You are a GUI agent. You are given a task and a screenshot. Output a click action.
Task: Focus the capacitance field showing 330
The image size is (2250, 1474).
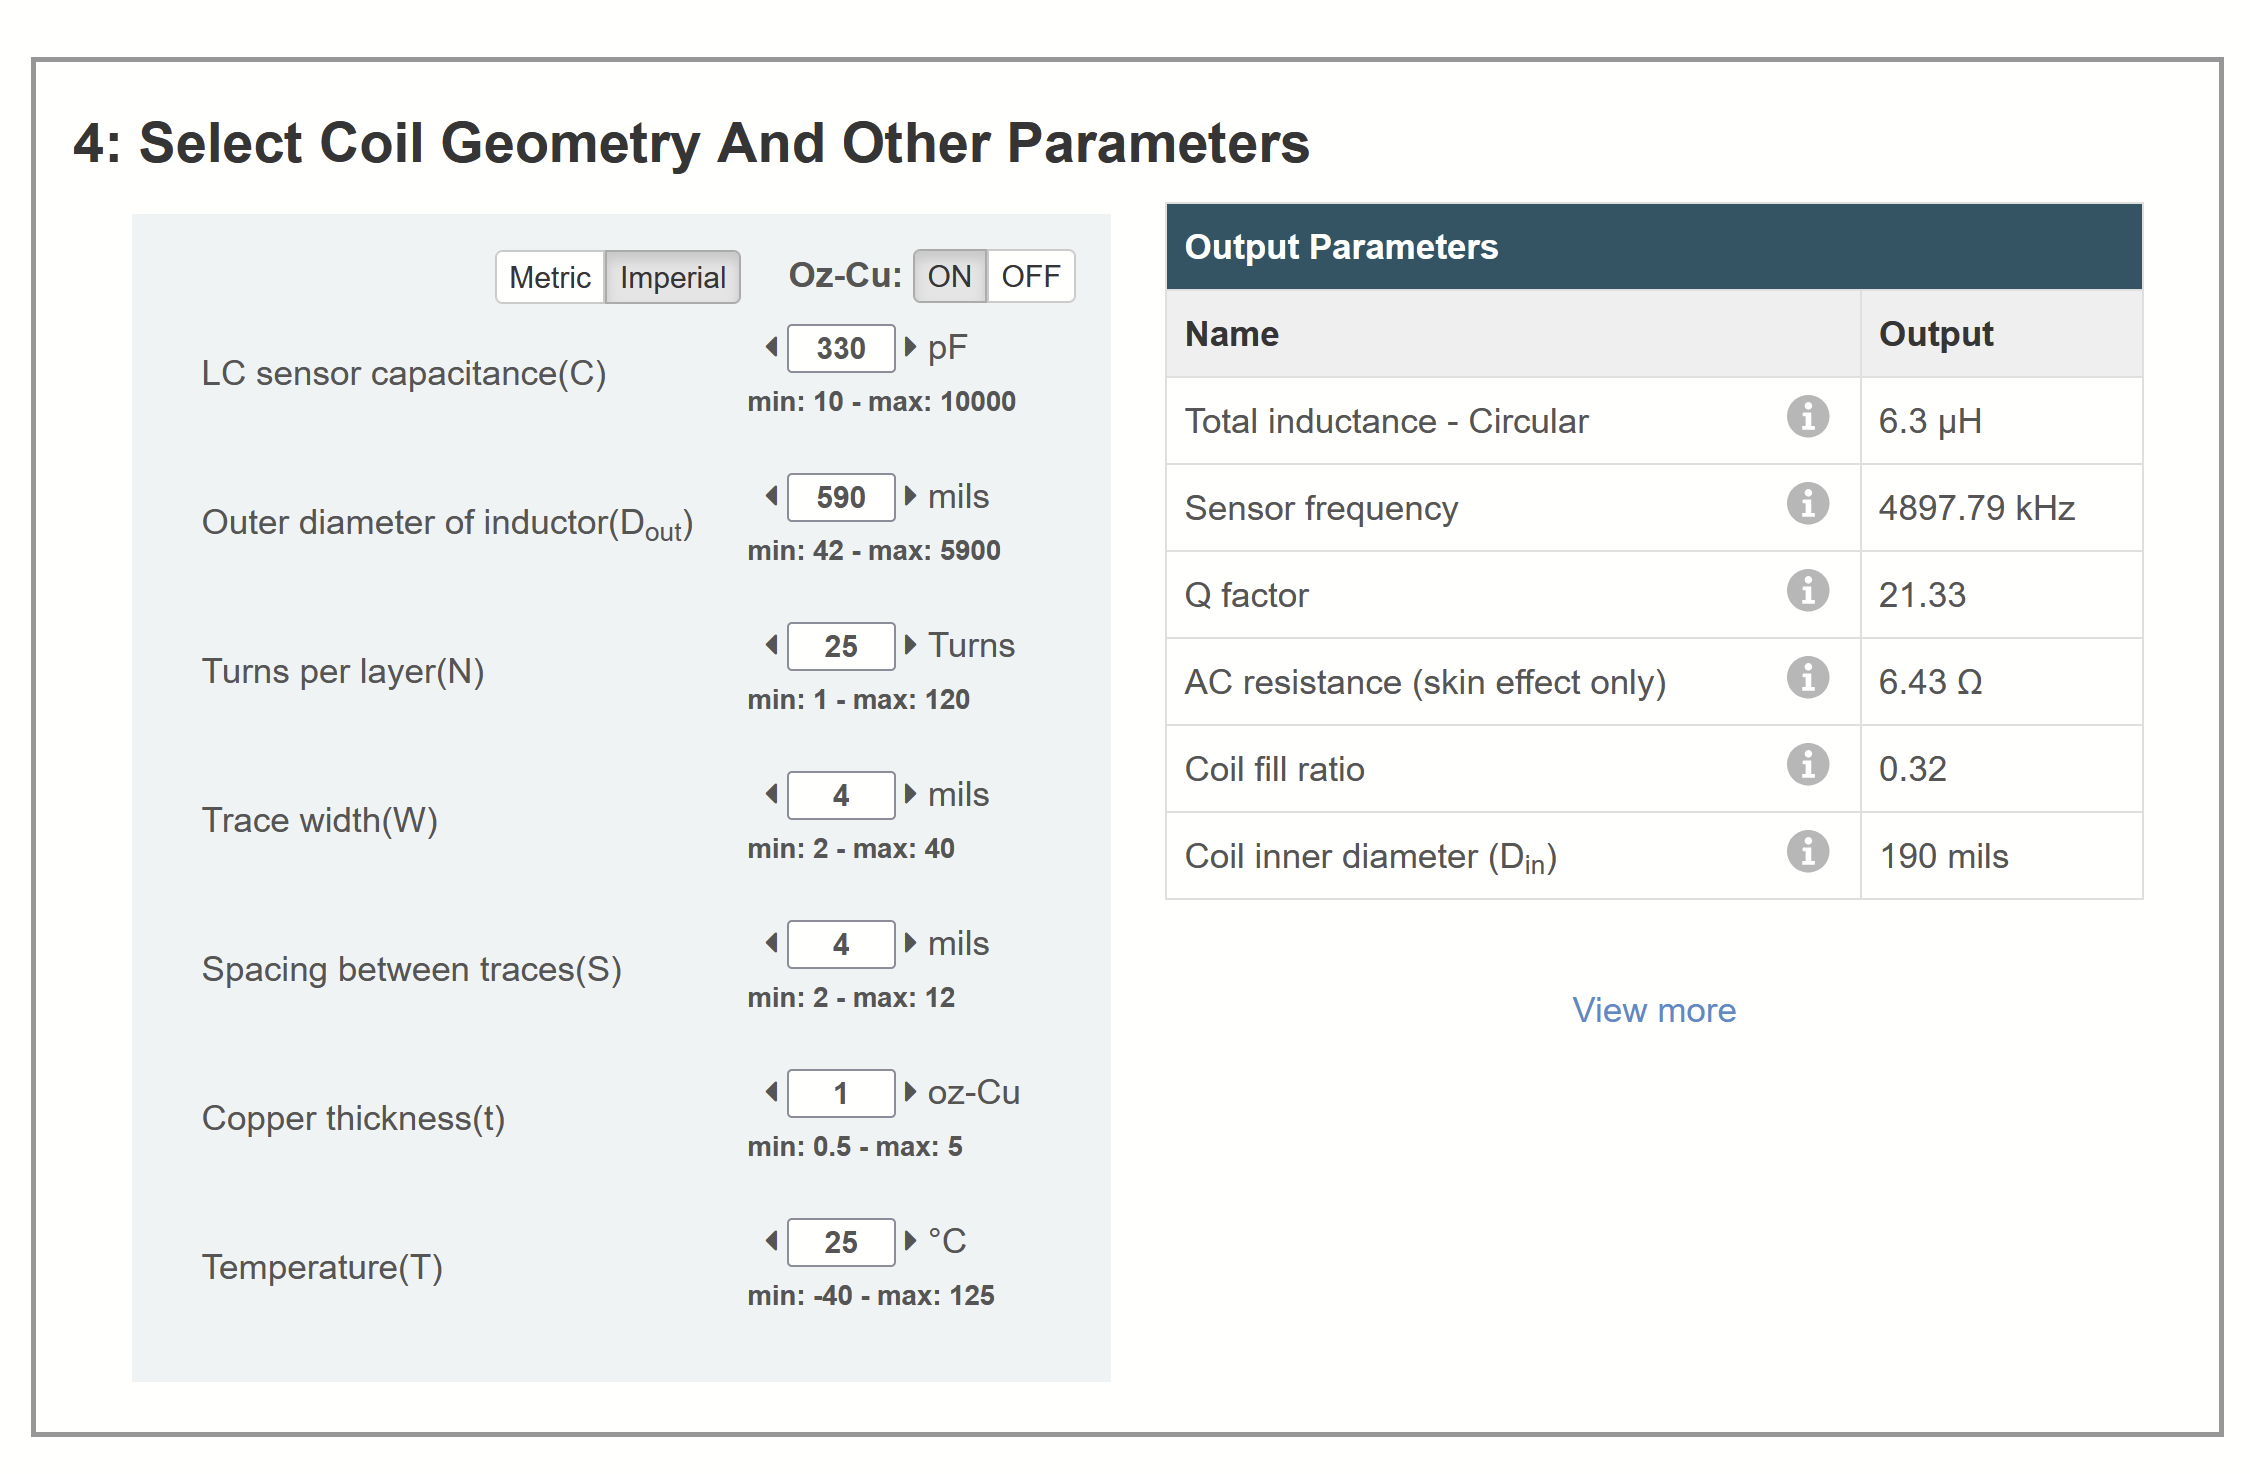(x=841, y=348)
